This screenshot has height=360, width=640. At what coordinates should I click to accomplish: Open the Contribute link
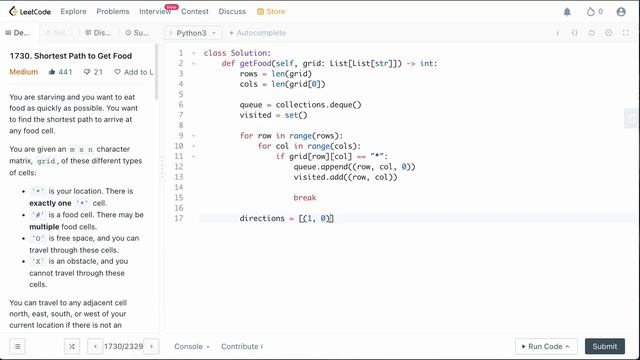pyautogui.click(x=242, y=346)
